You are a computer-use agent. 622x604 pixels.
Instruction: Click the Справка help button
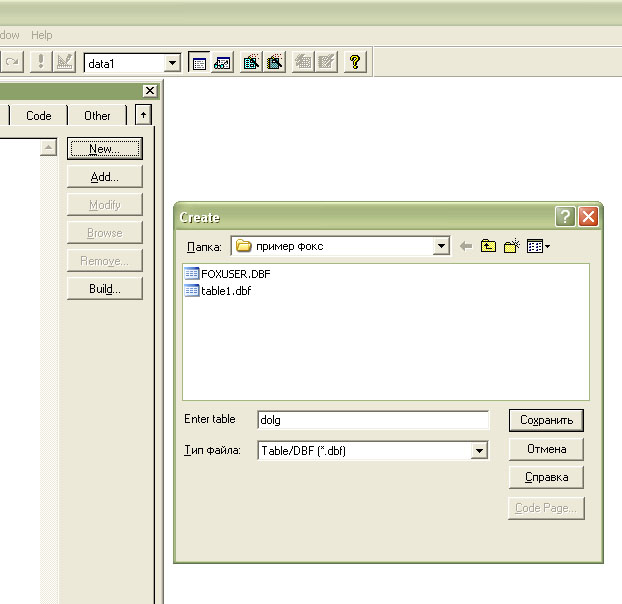(546, 477)
